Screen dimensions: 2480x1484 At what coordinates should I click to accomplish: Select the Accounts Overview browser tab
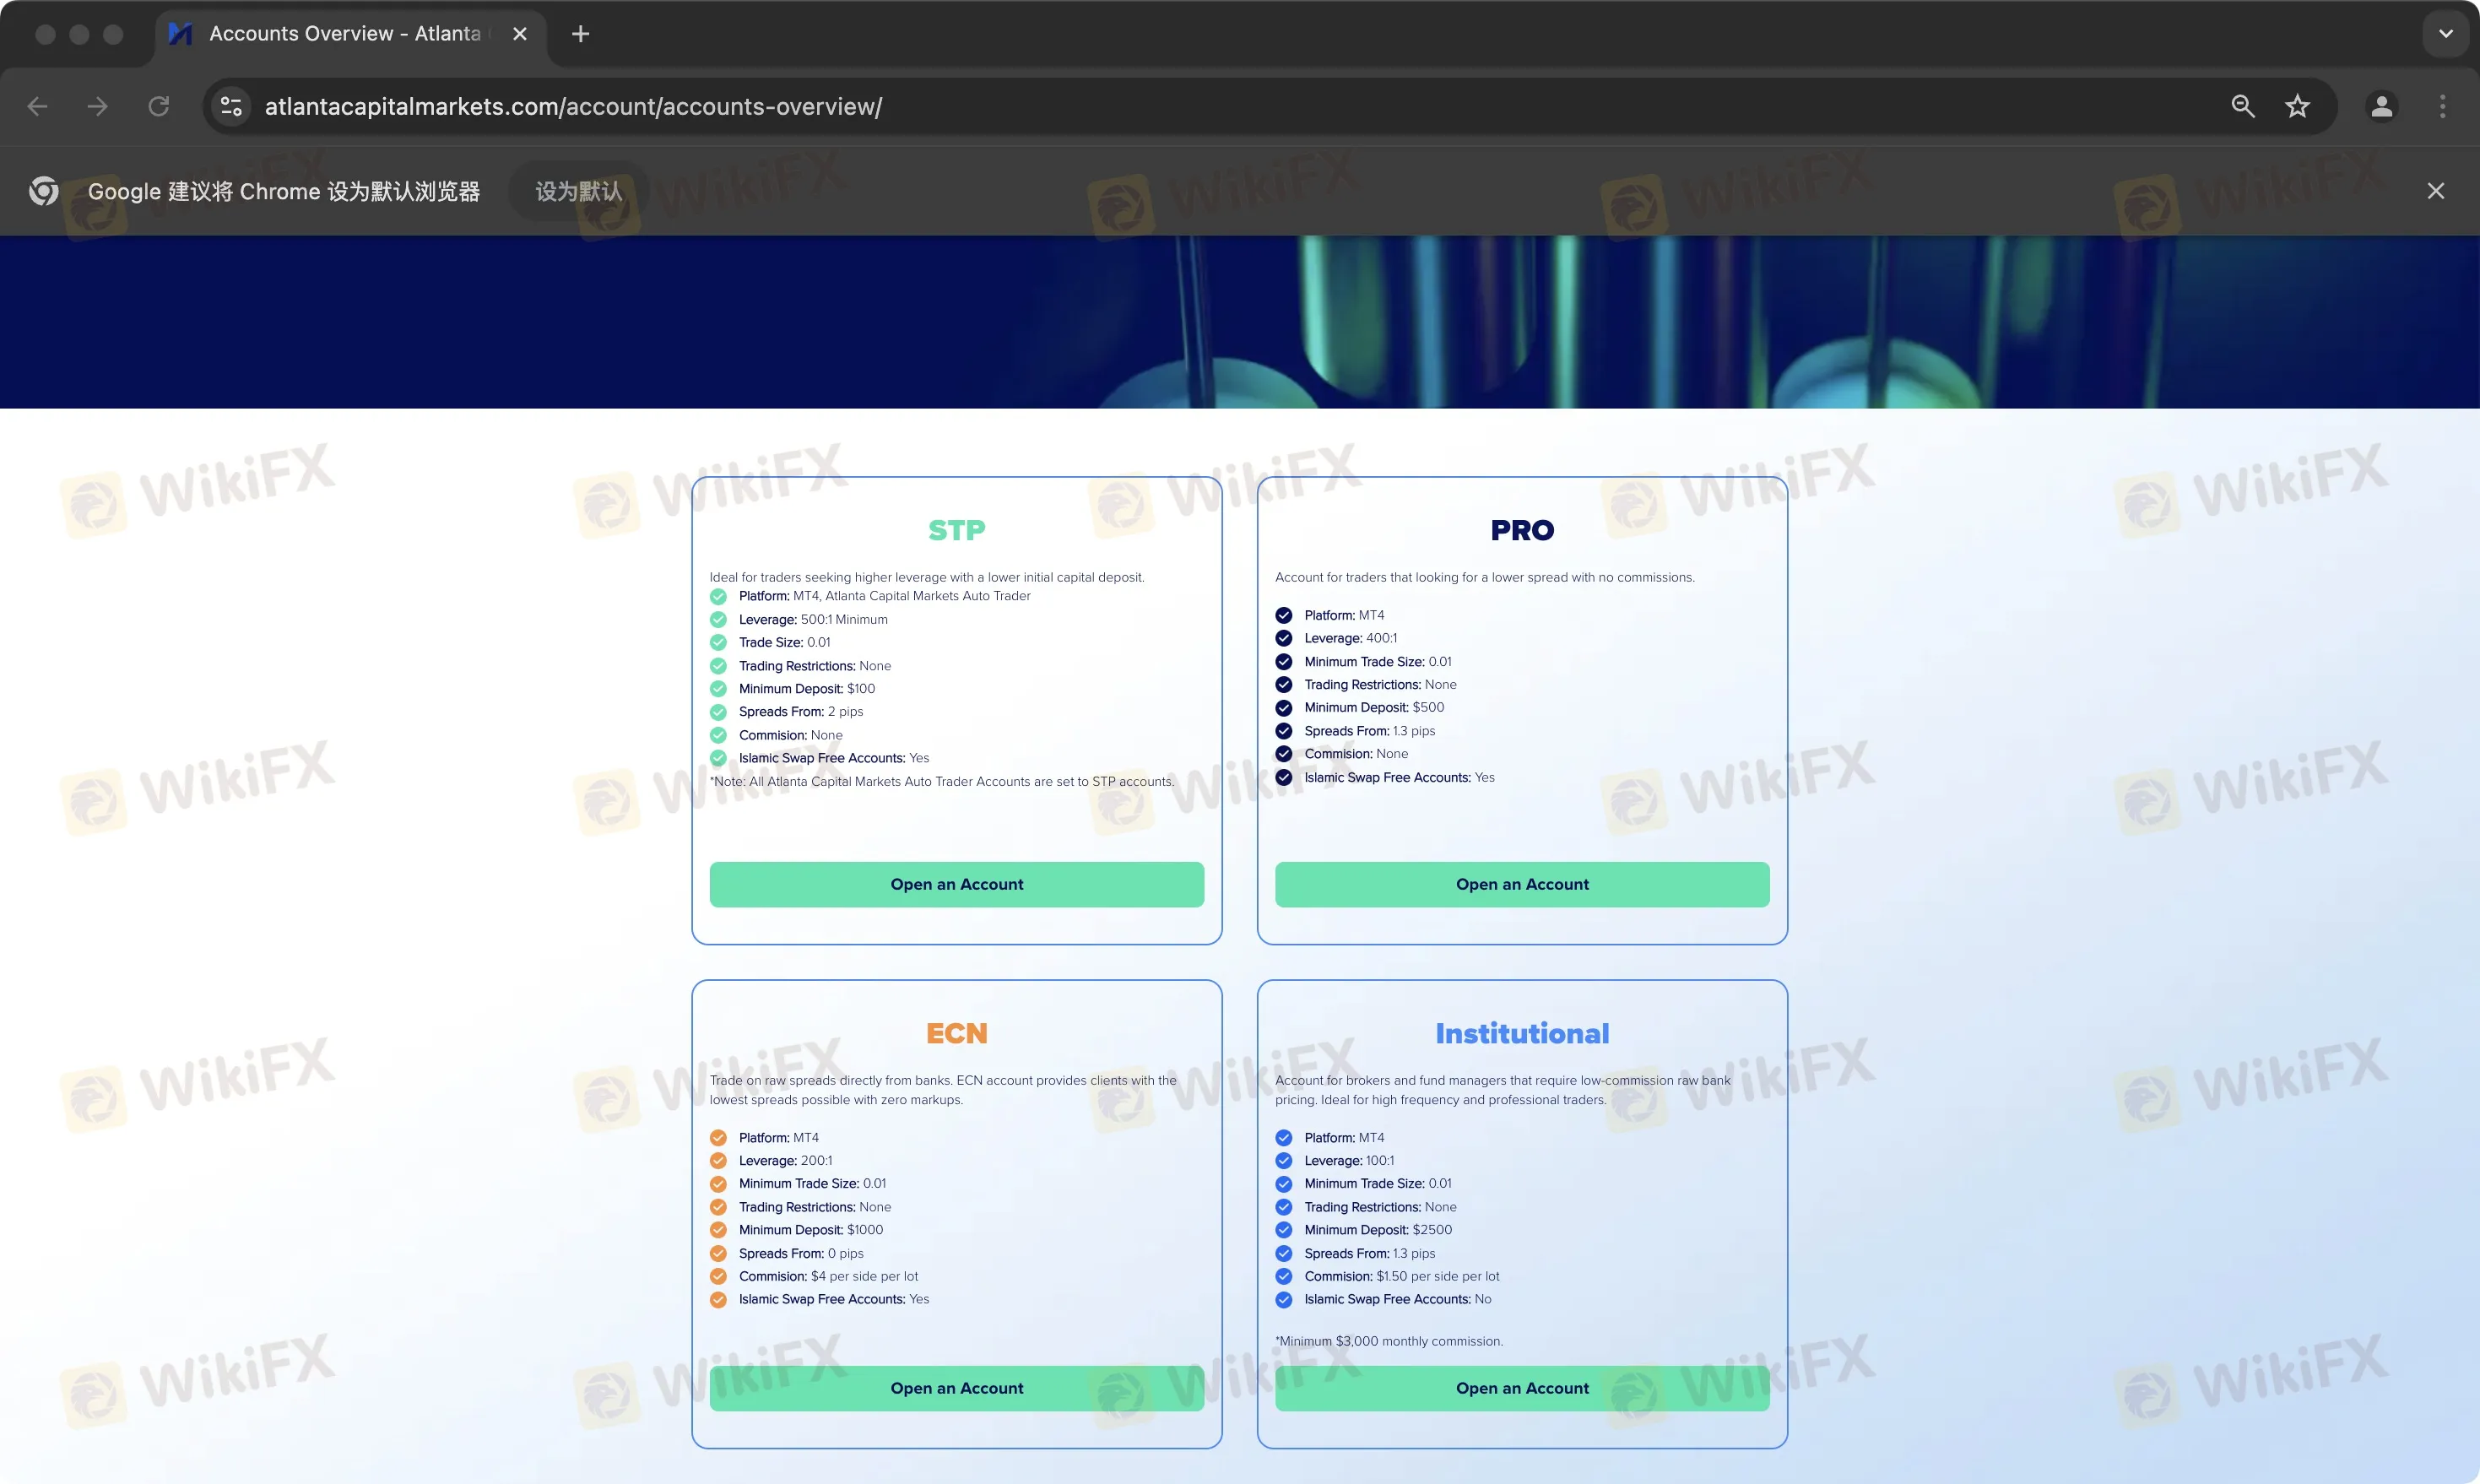348,32
